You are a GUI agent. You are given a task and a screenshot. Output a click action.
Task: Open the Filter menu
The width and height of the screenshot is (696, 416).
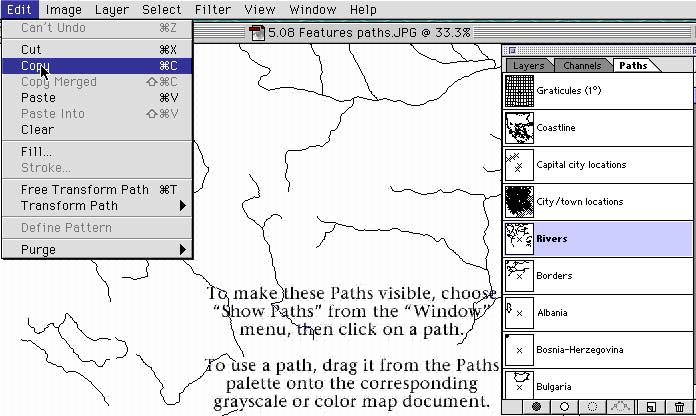pos(212,10)
